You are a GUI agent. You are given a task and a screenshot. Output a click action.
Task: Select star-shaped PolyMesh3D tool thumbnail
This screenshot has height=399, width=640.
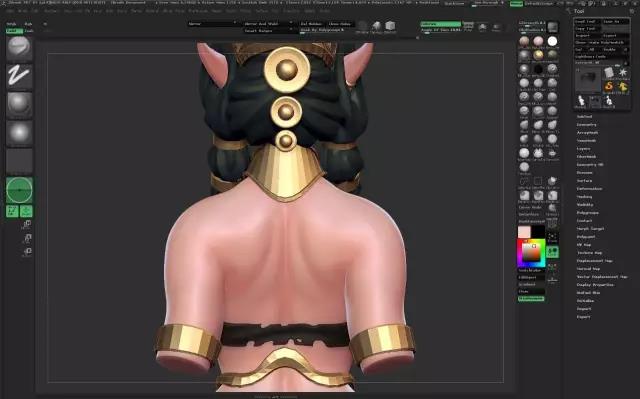[x=622, y=73]
